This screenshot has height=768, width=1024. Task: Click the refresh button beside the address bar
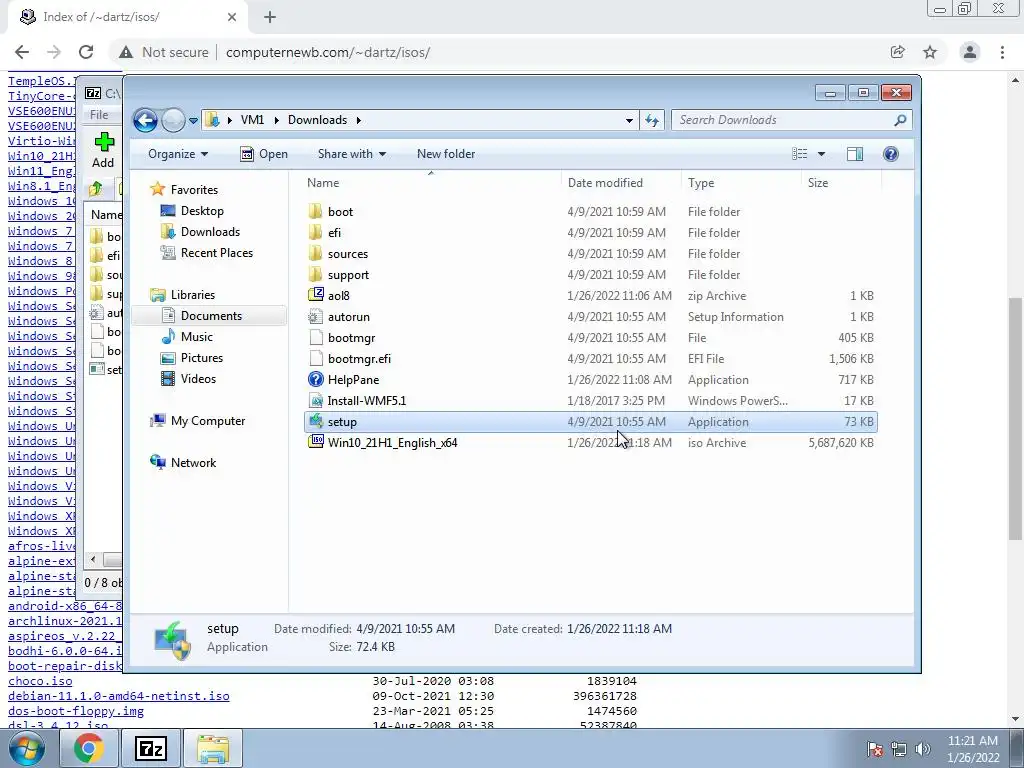652,120
